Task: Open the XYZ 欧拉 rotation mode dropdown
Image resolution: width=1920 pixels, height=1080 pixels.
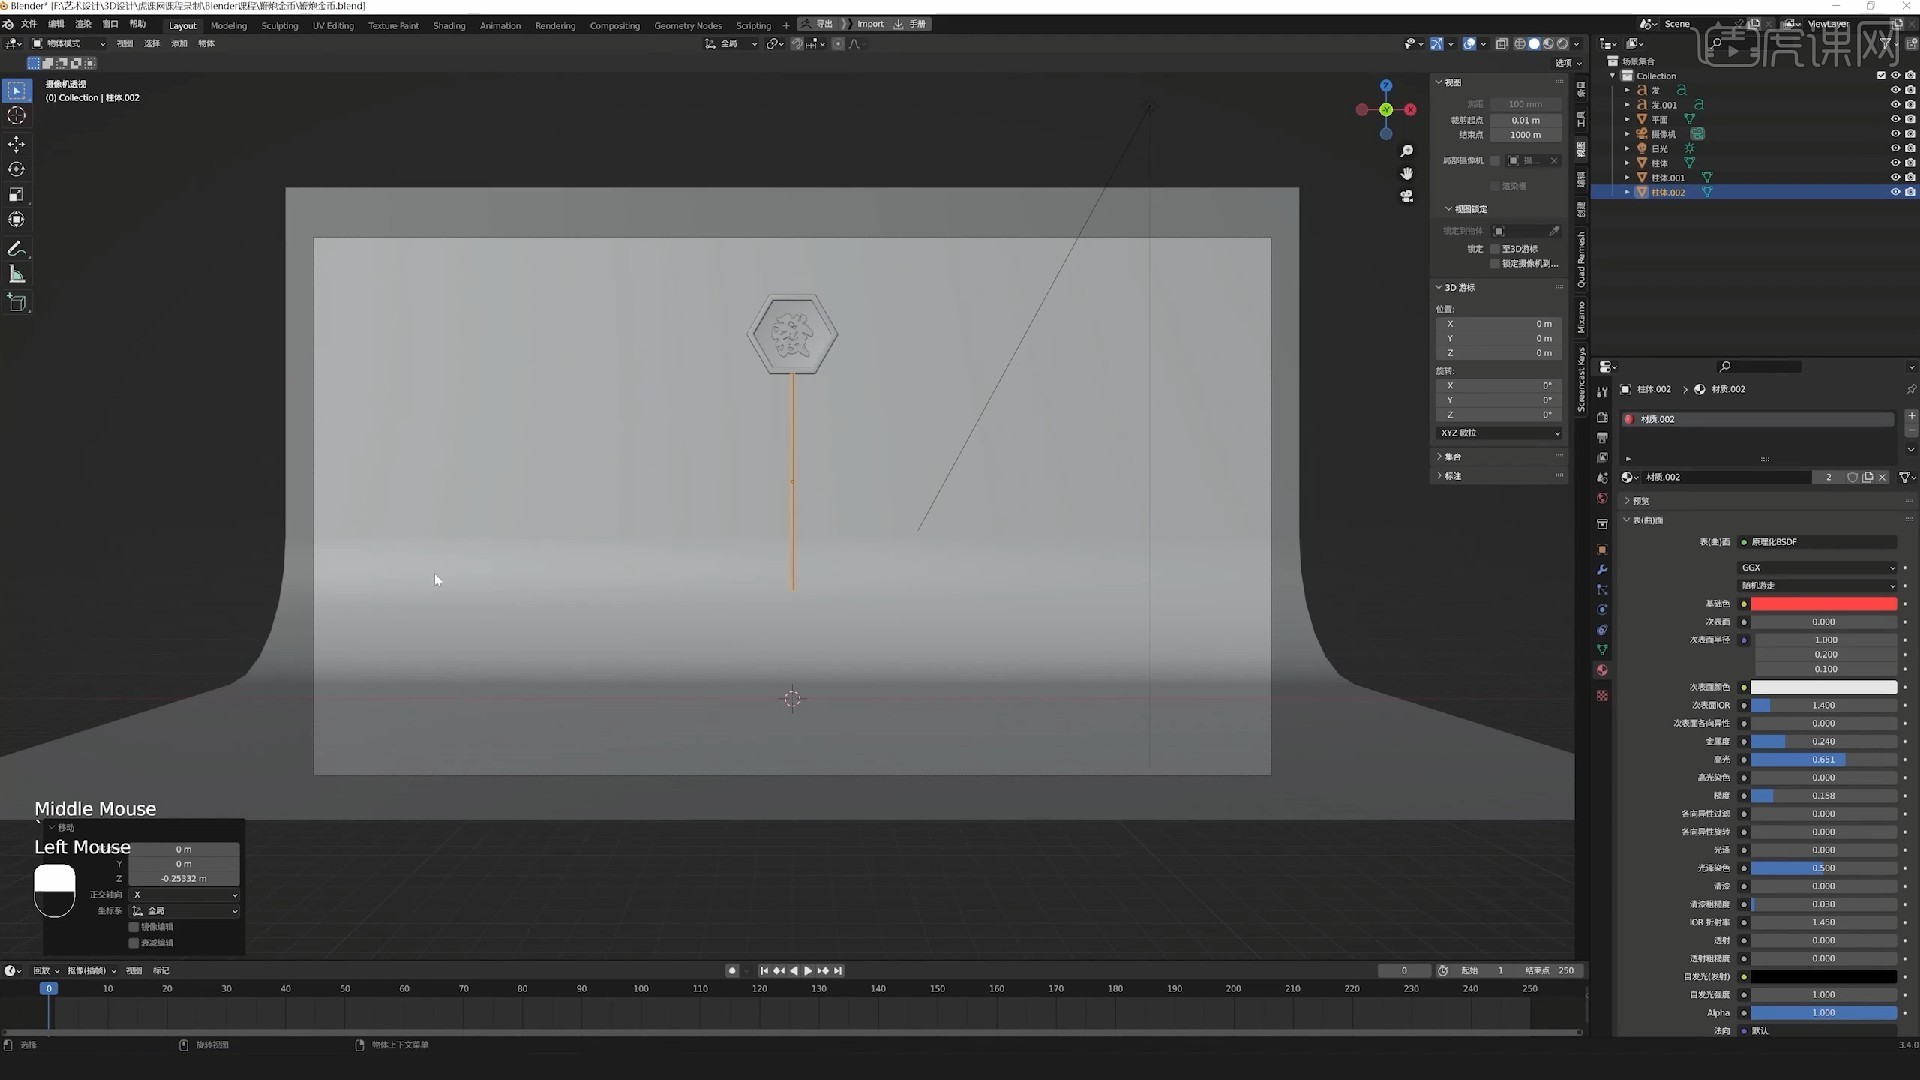Action: [x=1499, y=433]
